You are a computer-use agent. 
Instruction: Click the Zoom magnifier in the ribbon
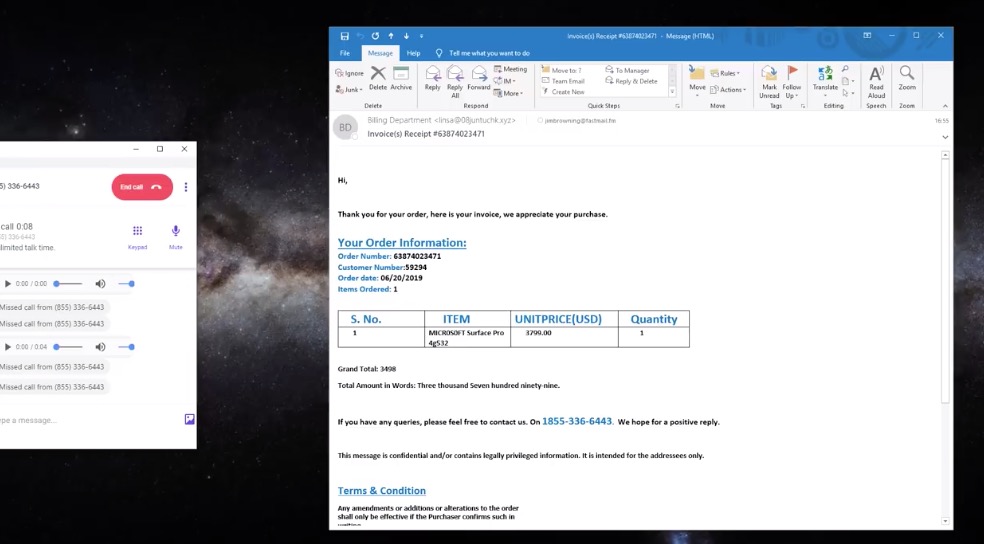(907, 78)
